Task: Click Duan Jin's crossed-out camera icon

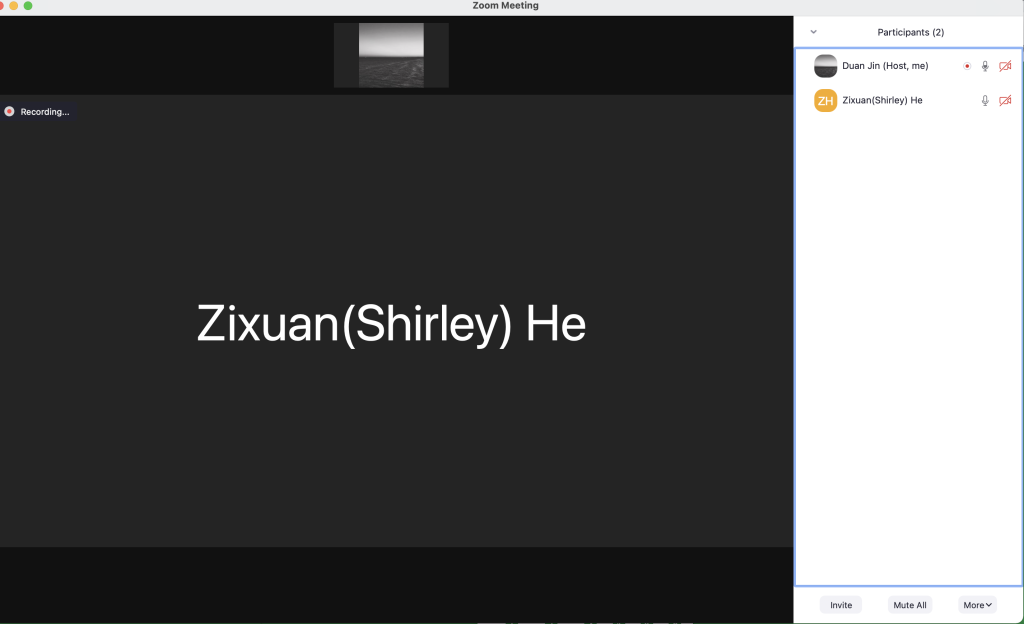Action: coord(1005,66)
